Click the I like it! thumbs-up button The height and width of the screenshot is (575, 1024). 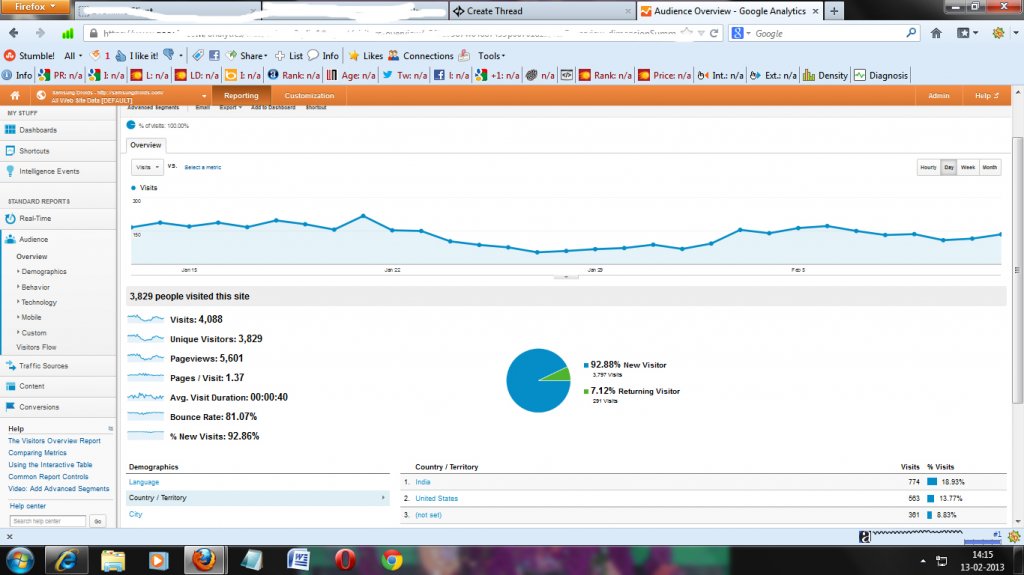coord(136,56)
